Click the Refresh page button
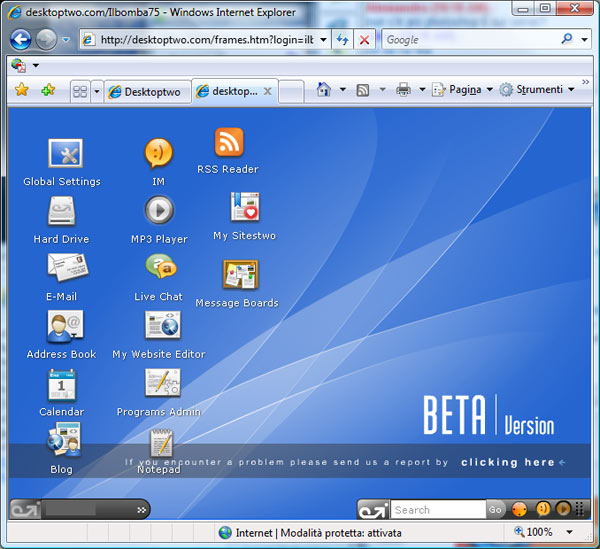This screenshot has width=600, height=549. point(342,39)
